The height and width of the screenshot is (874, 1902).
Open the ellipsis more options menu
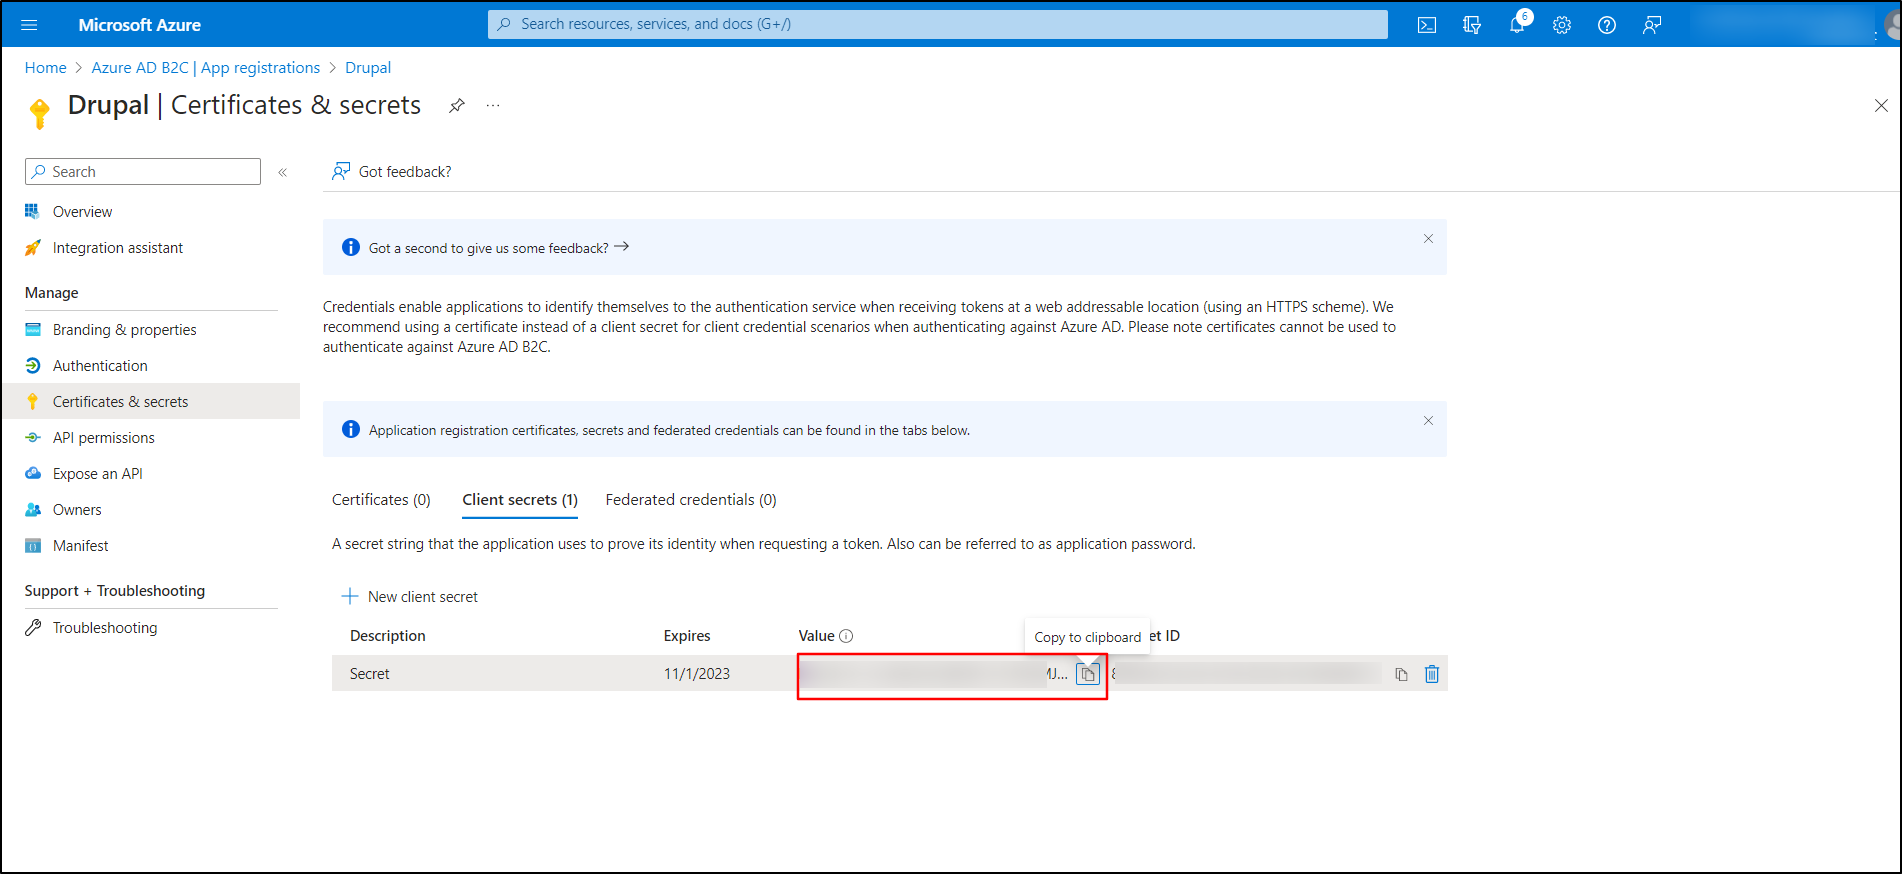click(x=493, y=105)
